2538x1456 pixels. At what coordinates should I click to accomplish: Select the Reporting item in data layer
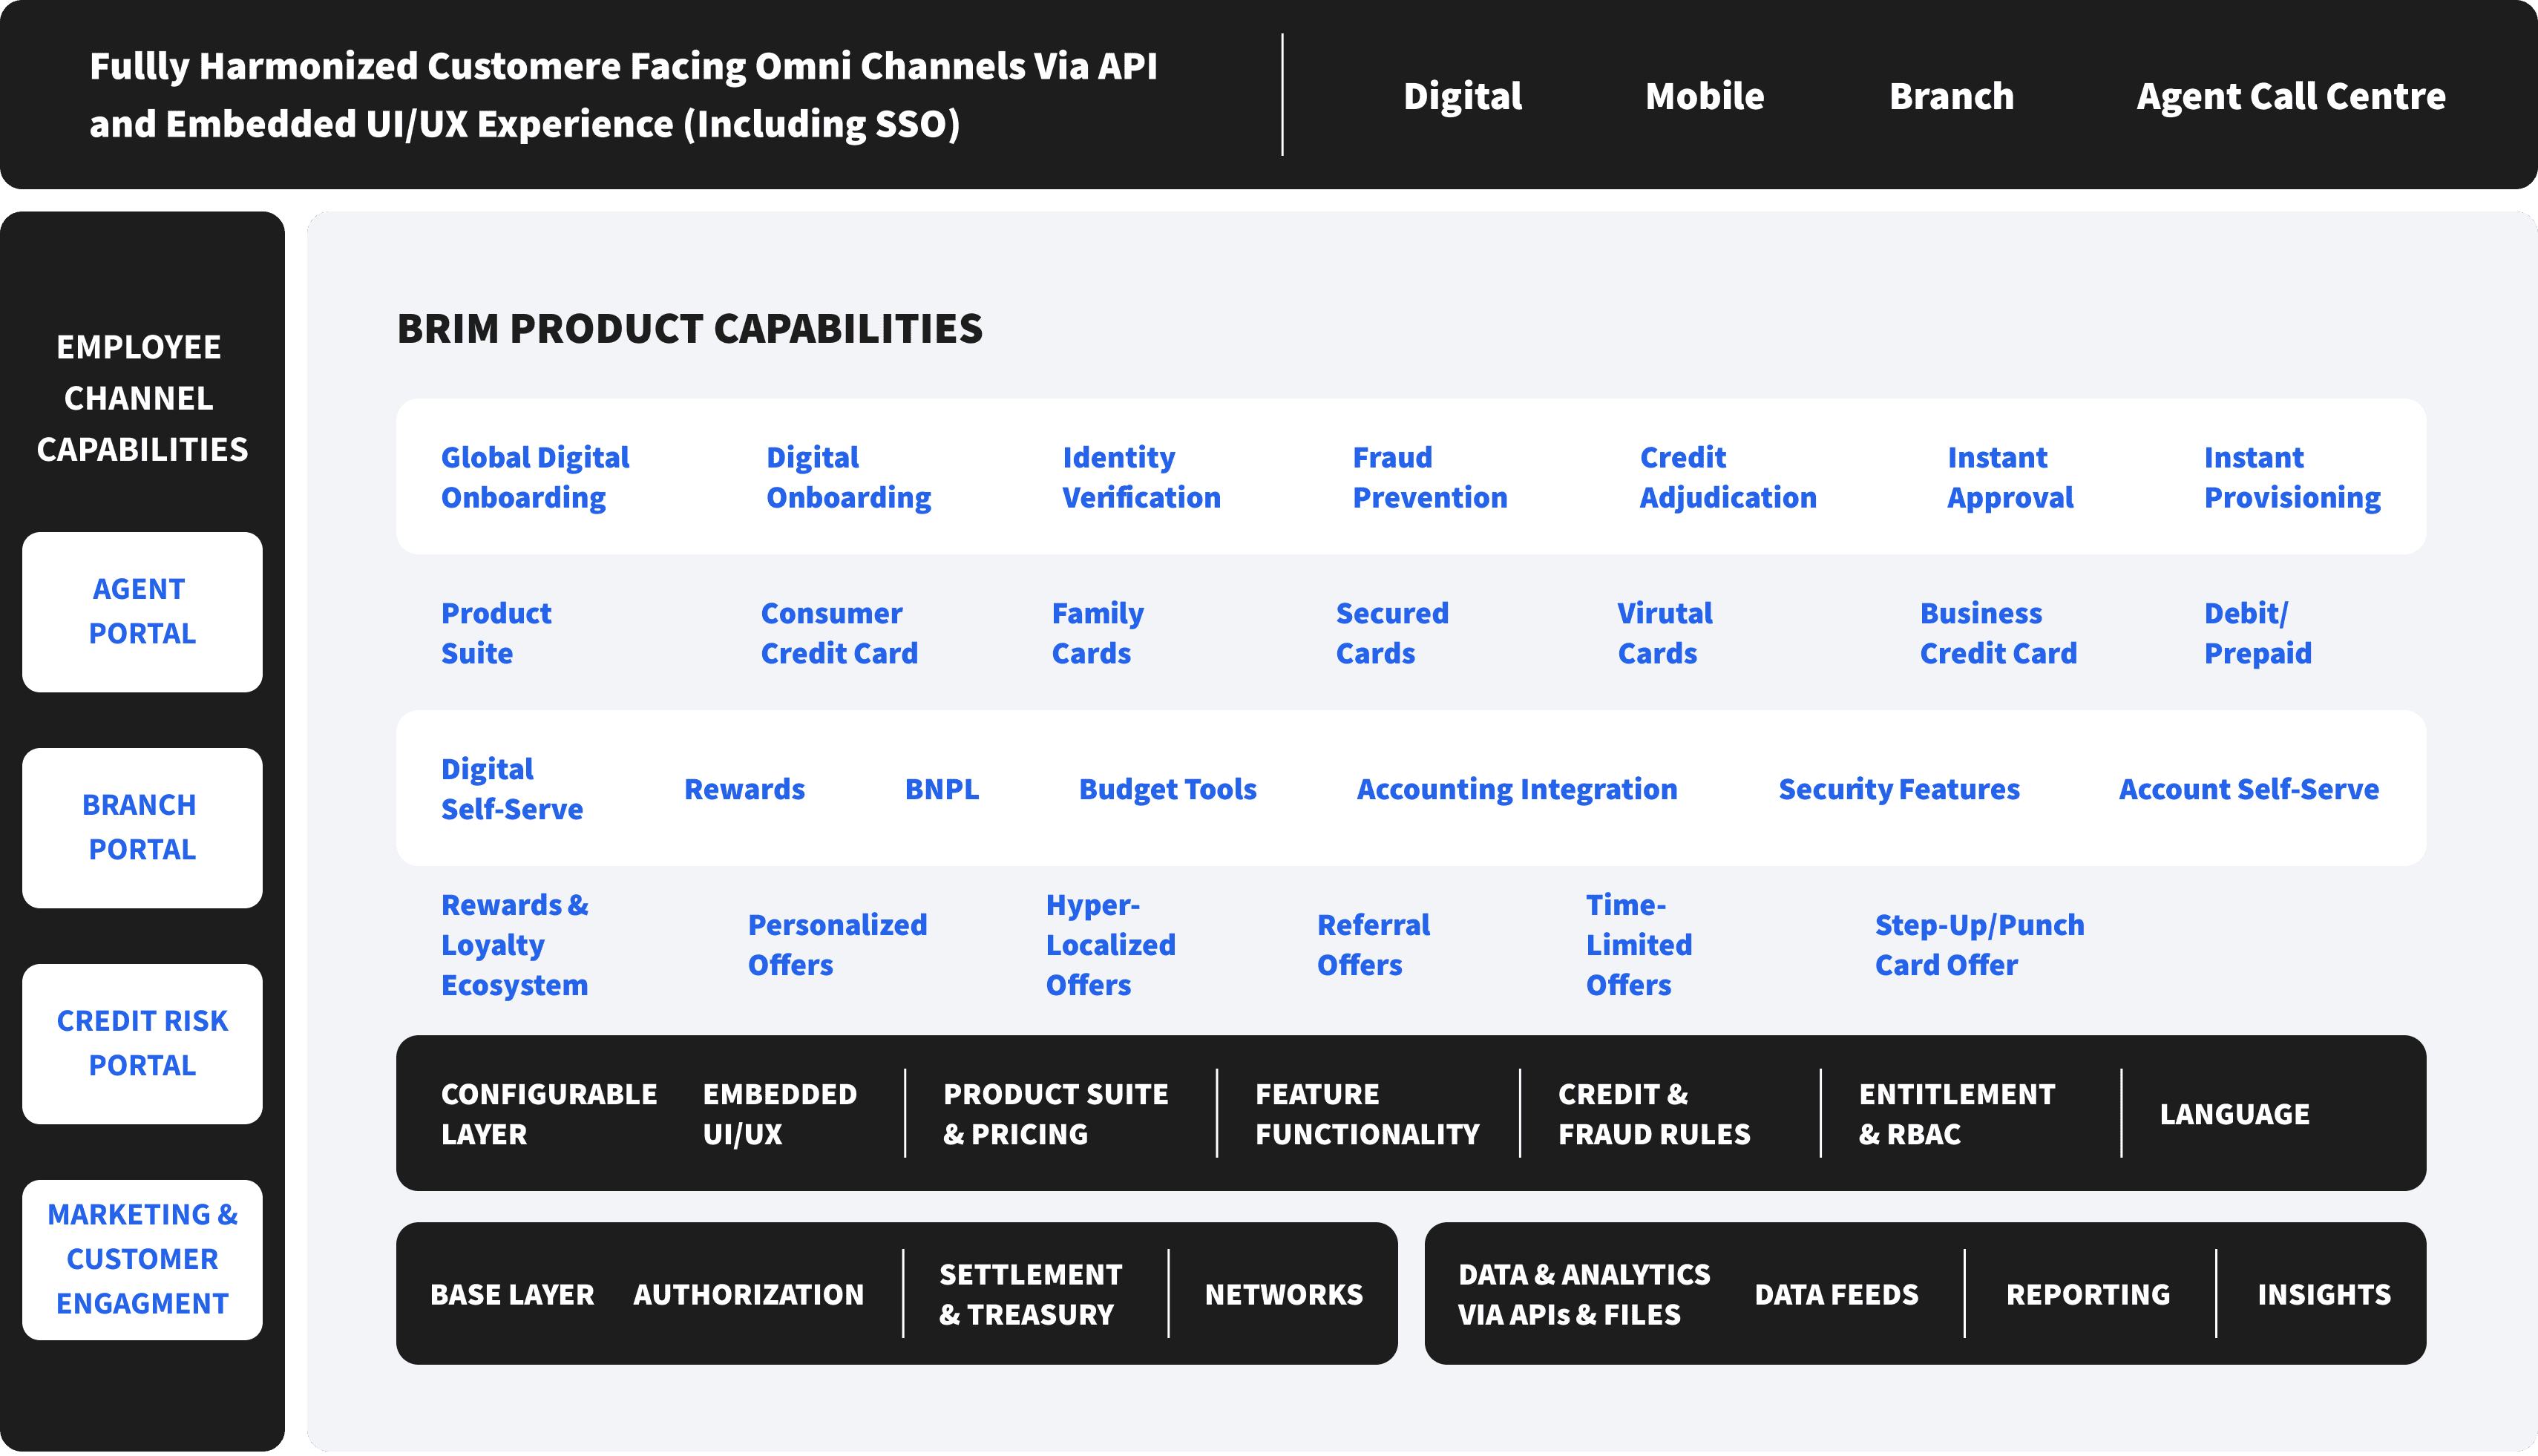(x=2088, y=1294)
